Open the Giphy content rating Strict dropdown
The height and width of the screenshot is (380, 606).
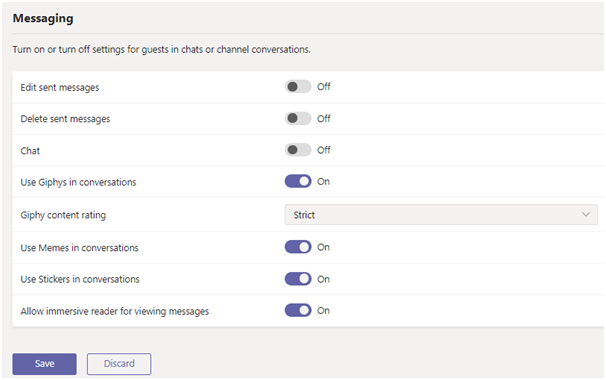click(441, 215)
